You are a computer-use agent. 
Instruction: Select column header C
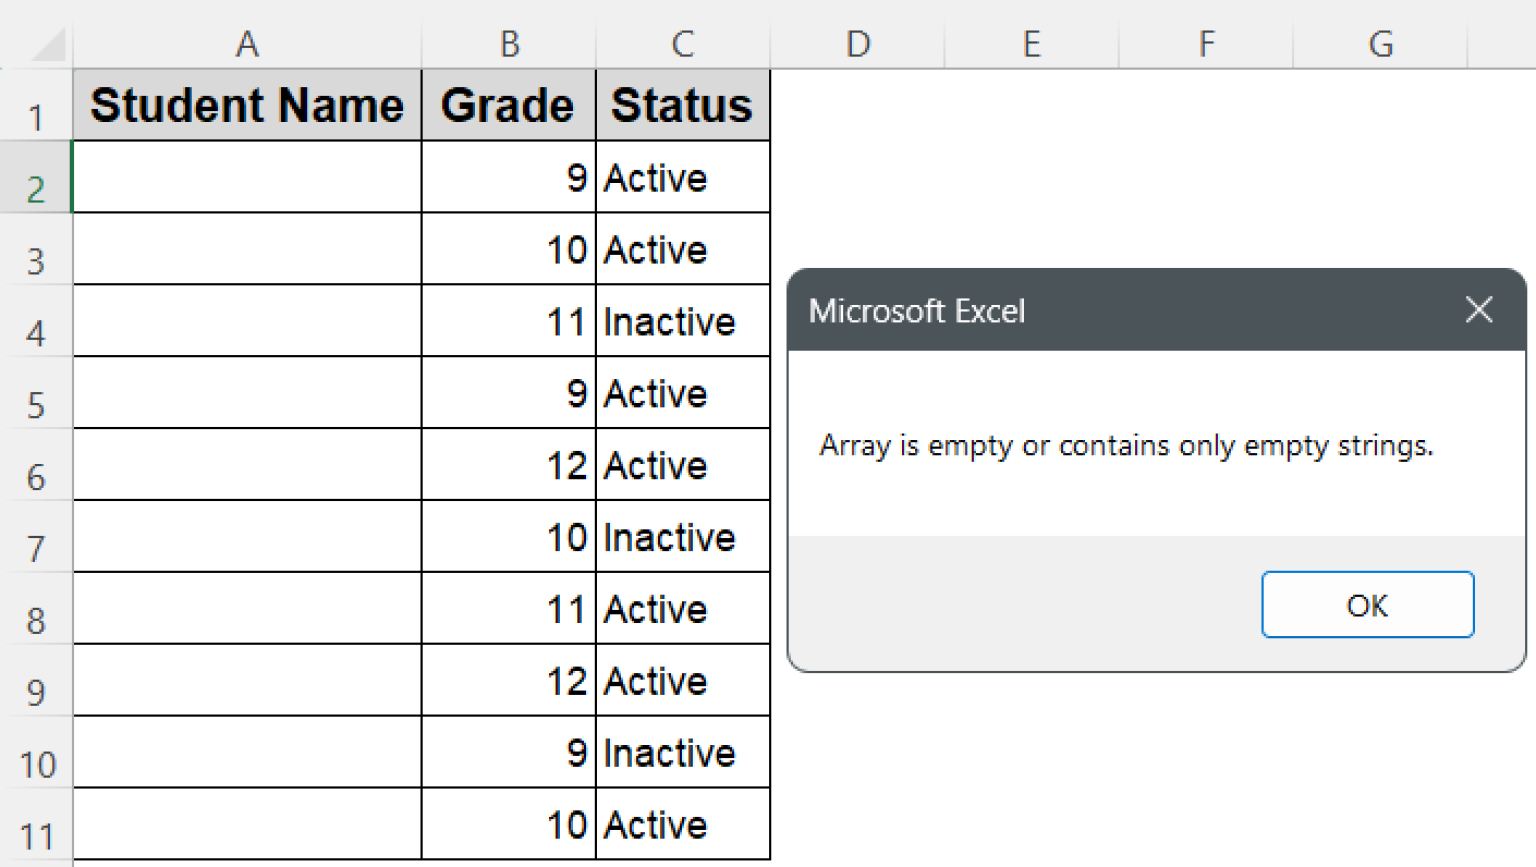click(682, 44)
